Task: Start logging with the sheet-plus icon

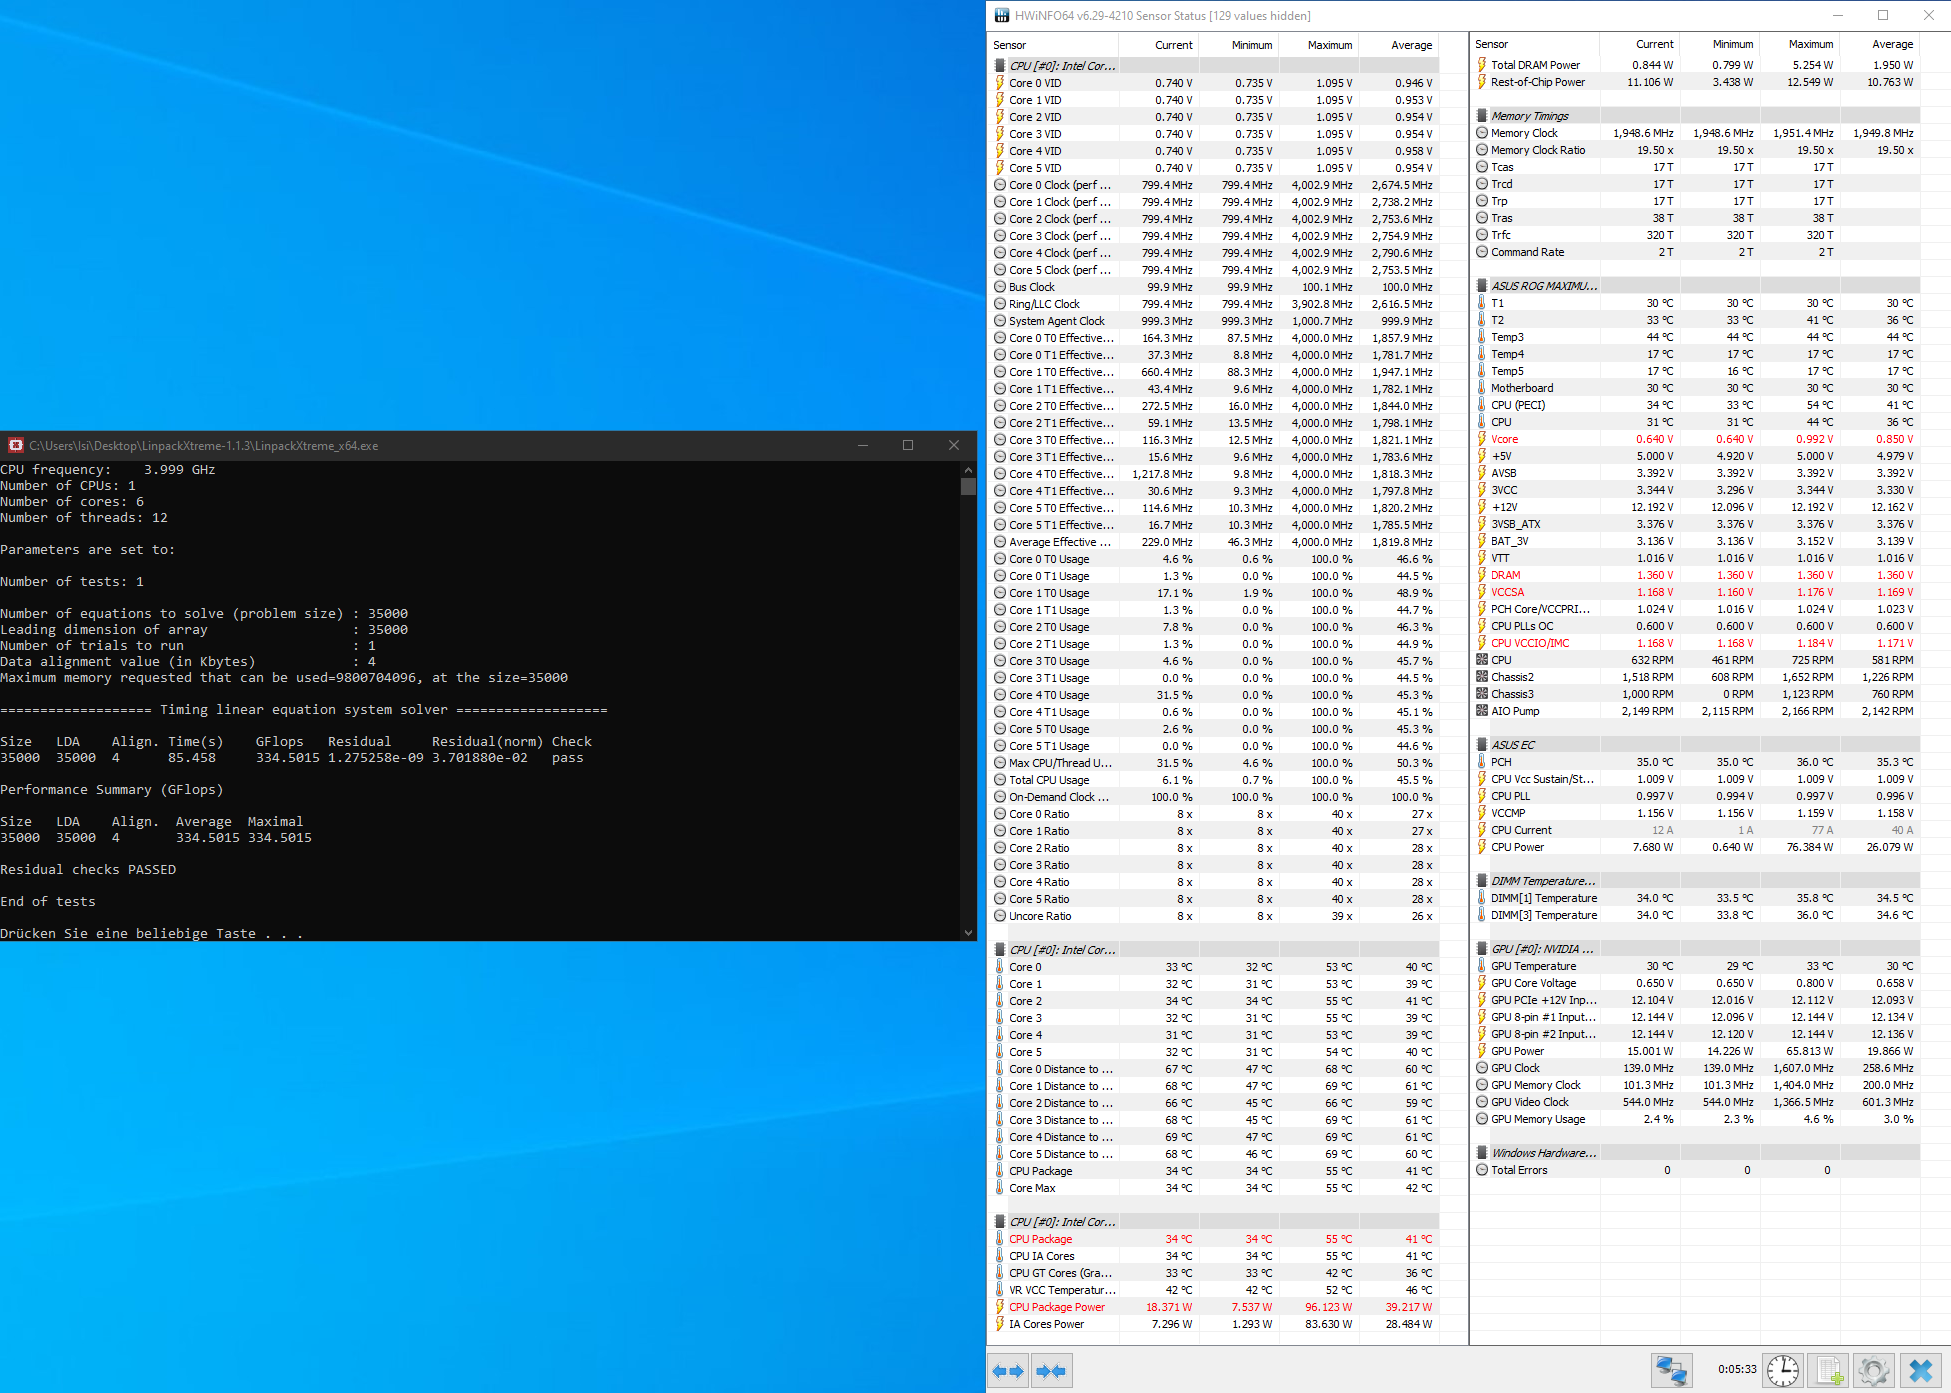Action: (1829, 1370)
